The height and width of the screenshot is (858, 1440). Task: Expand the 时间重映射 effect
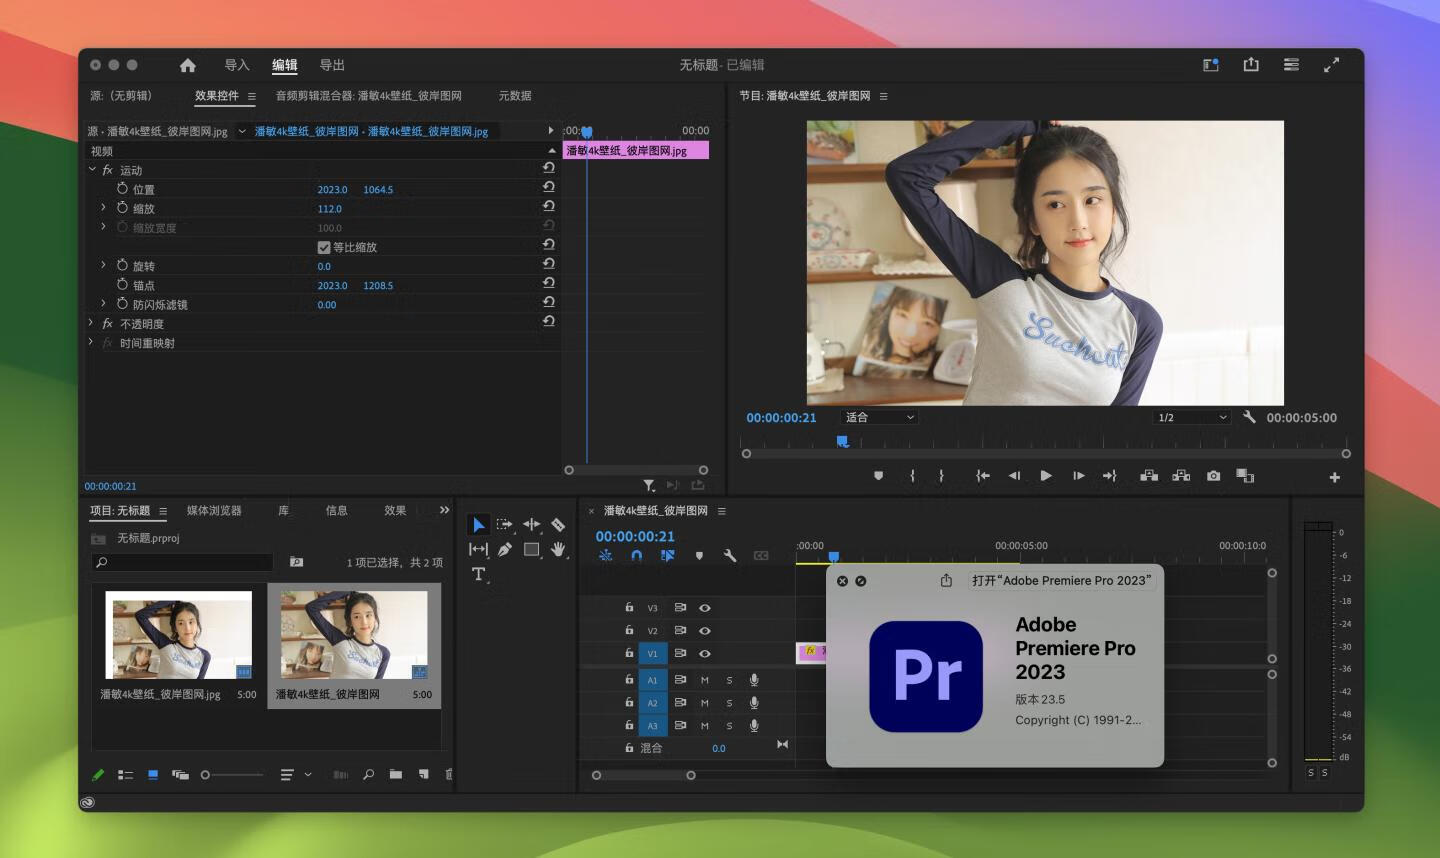pos(91,342)
